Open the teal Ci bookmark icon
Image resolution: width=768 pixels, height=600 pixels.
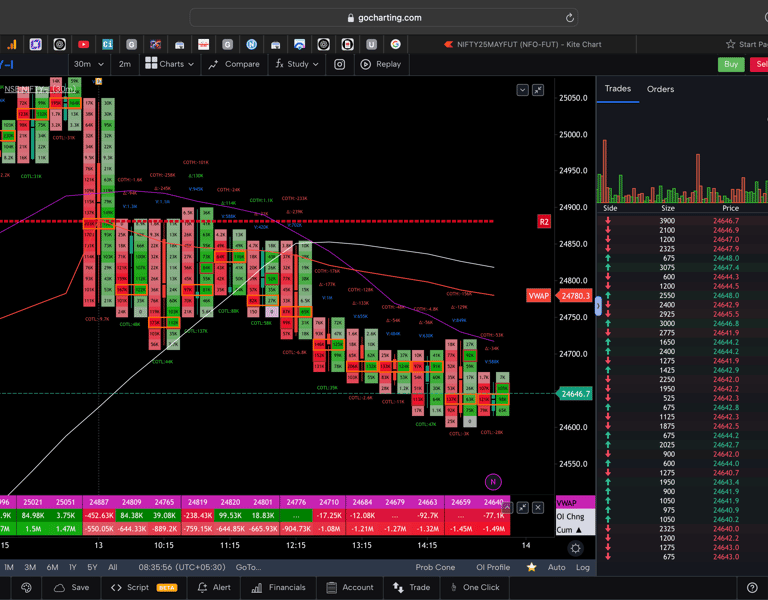click(107, 45)
